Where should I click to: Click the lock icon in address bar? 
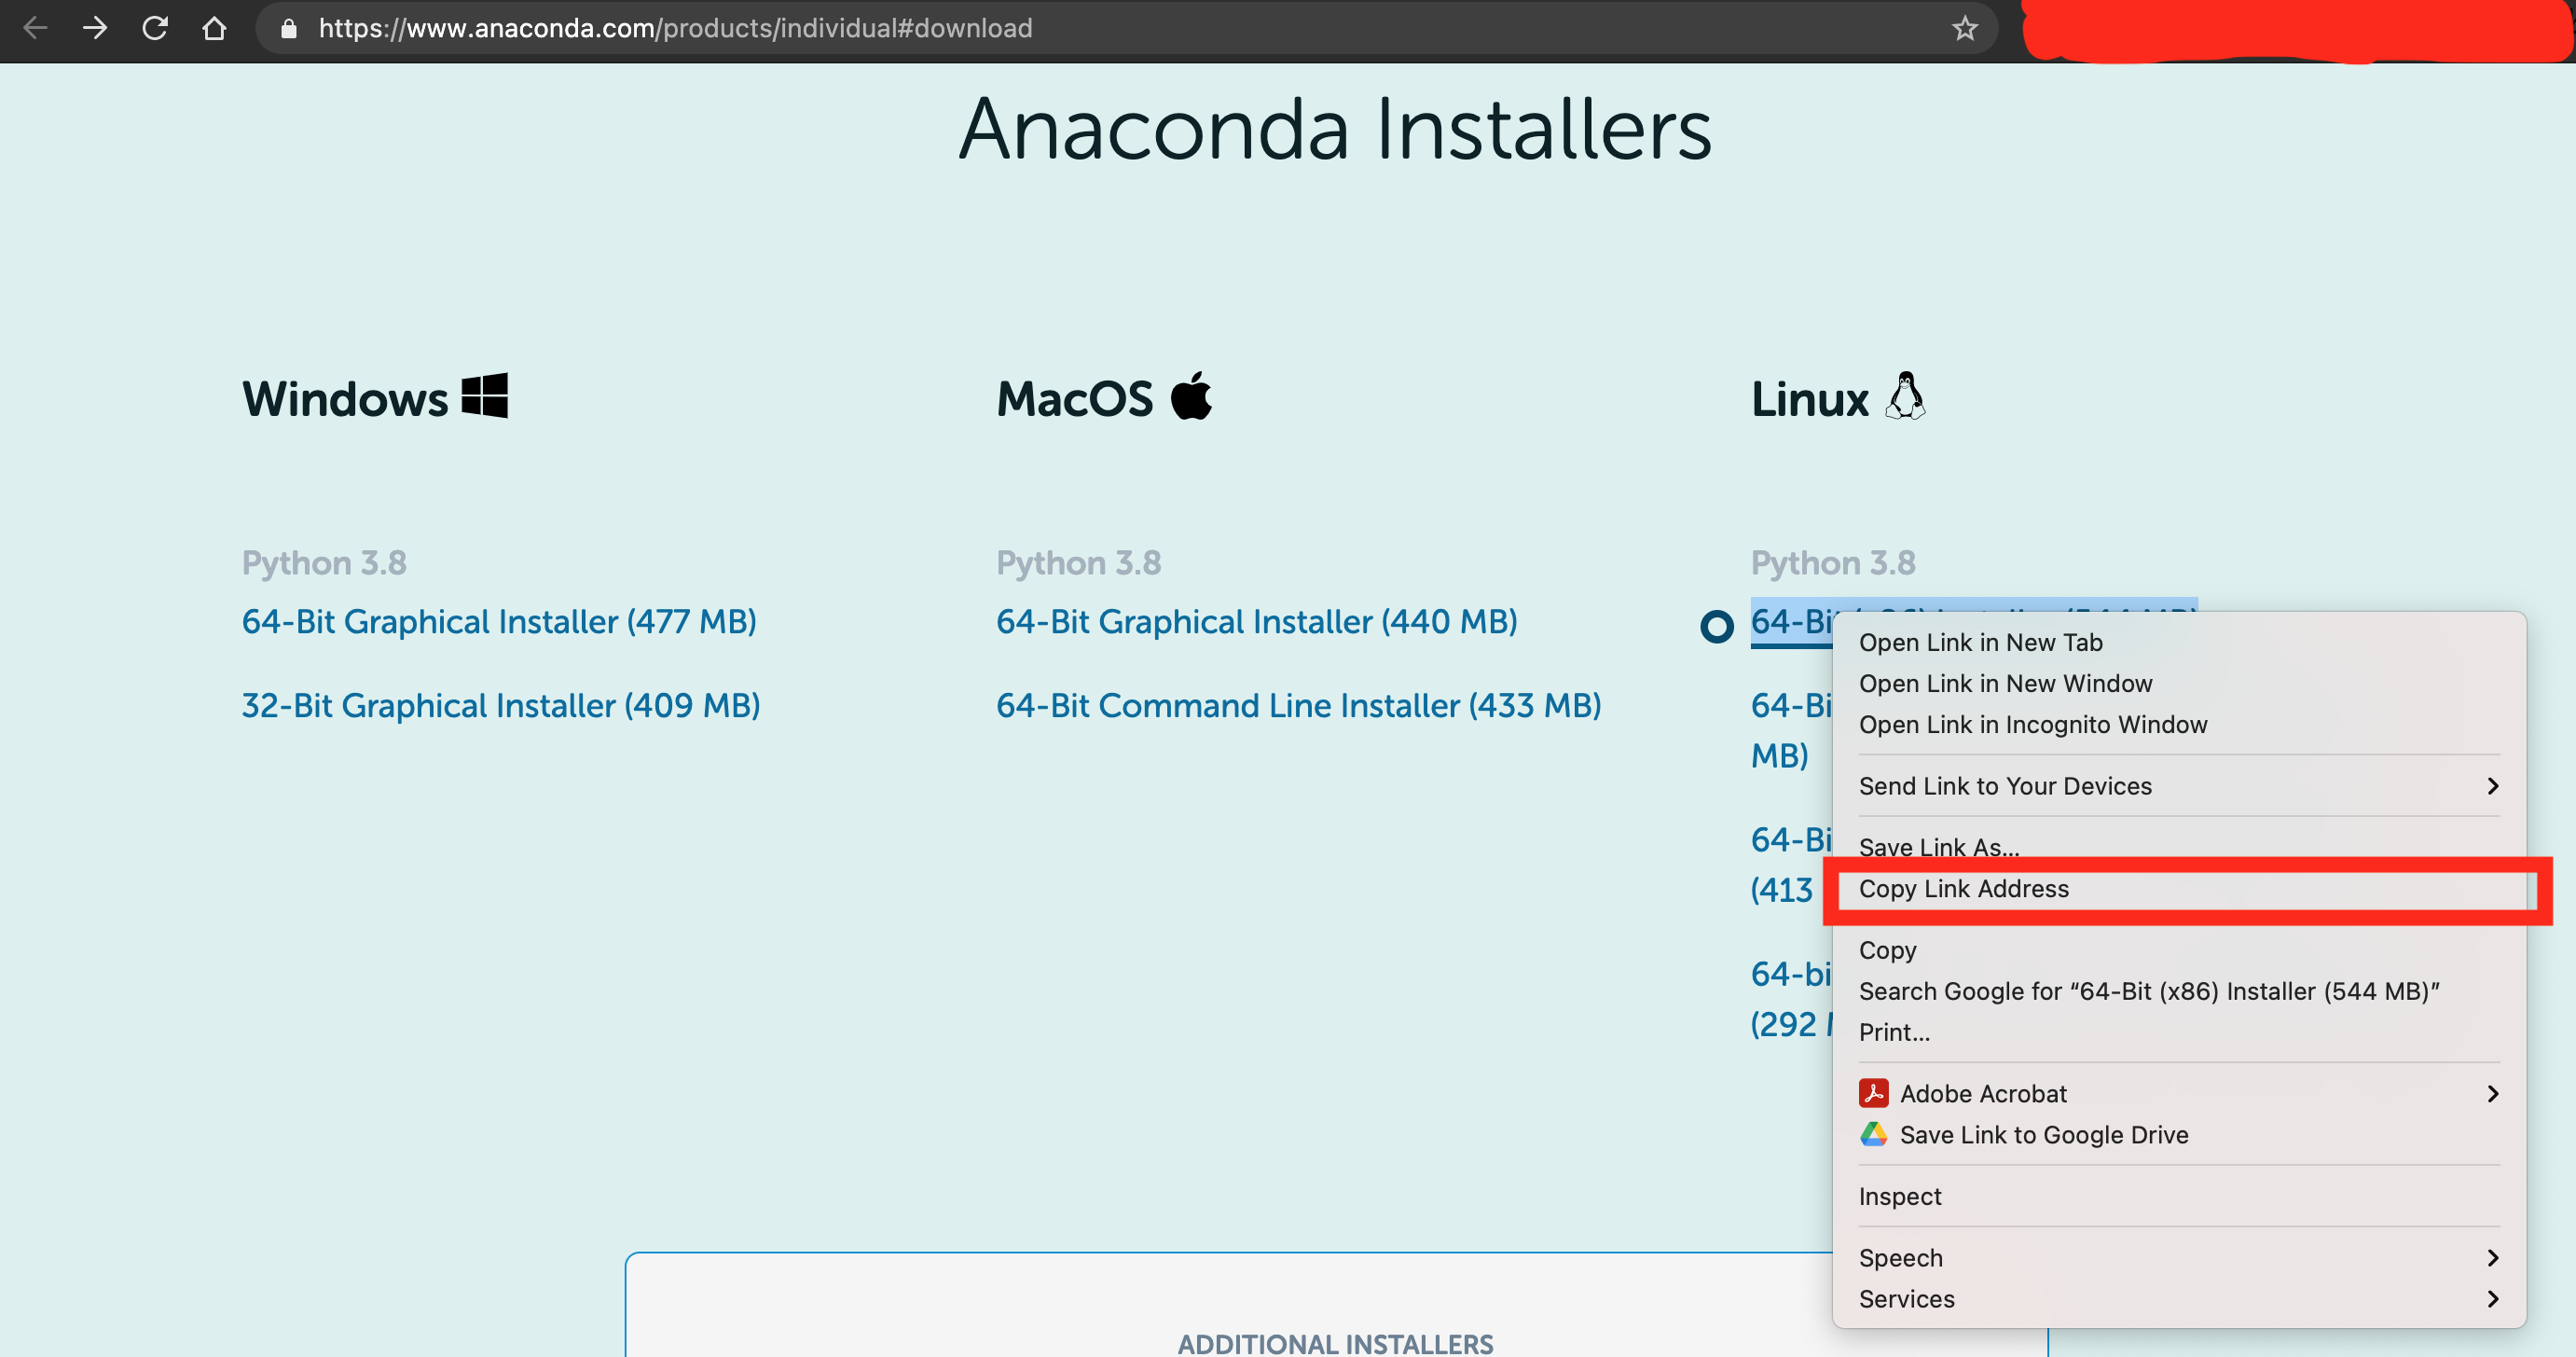coord(289,28)
